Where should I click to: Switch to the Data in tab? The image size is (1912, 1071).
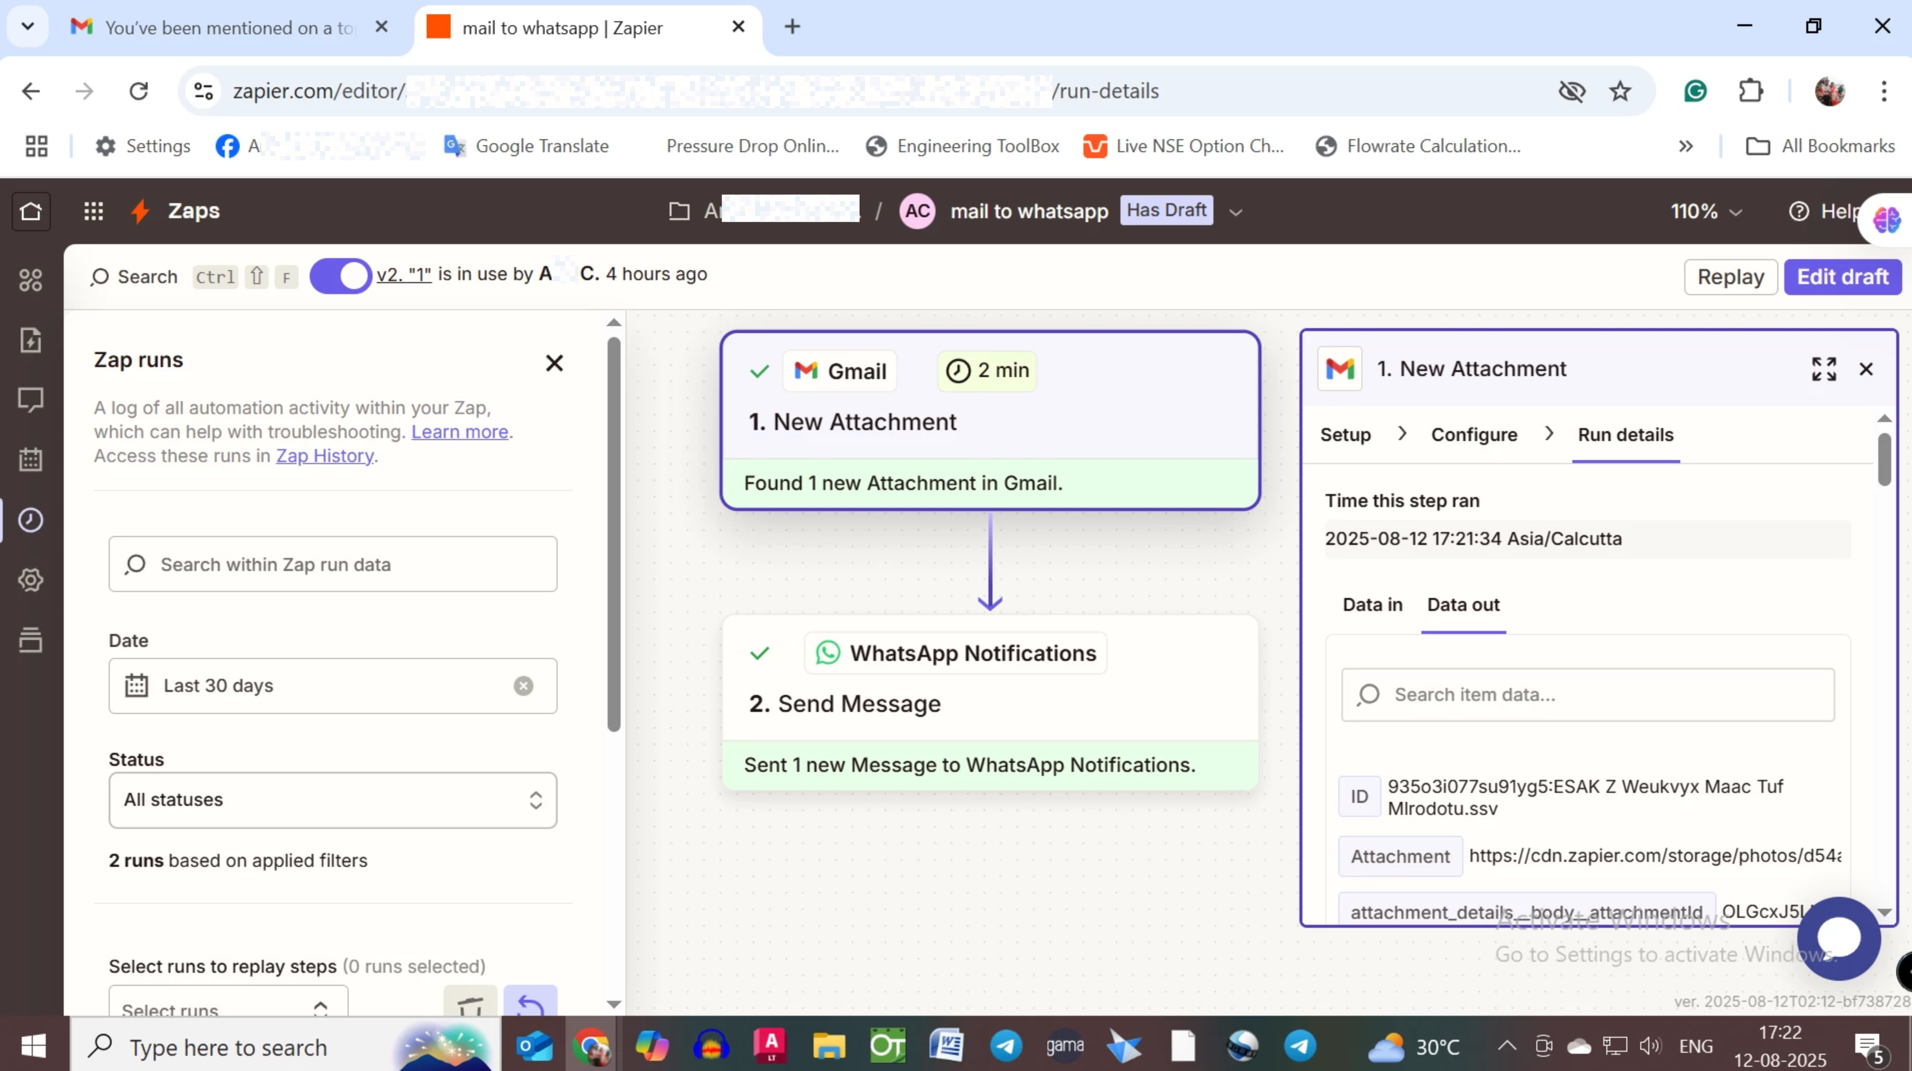(x=1372, y=605)
